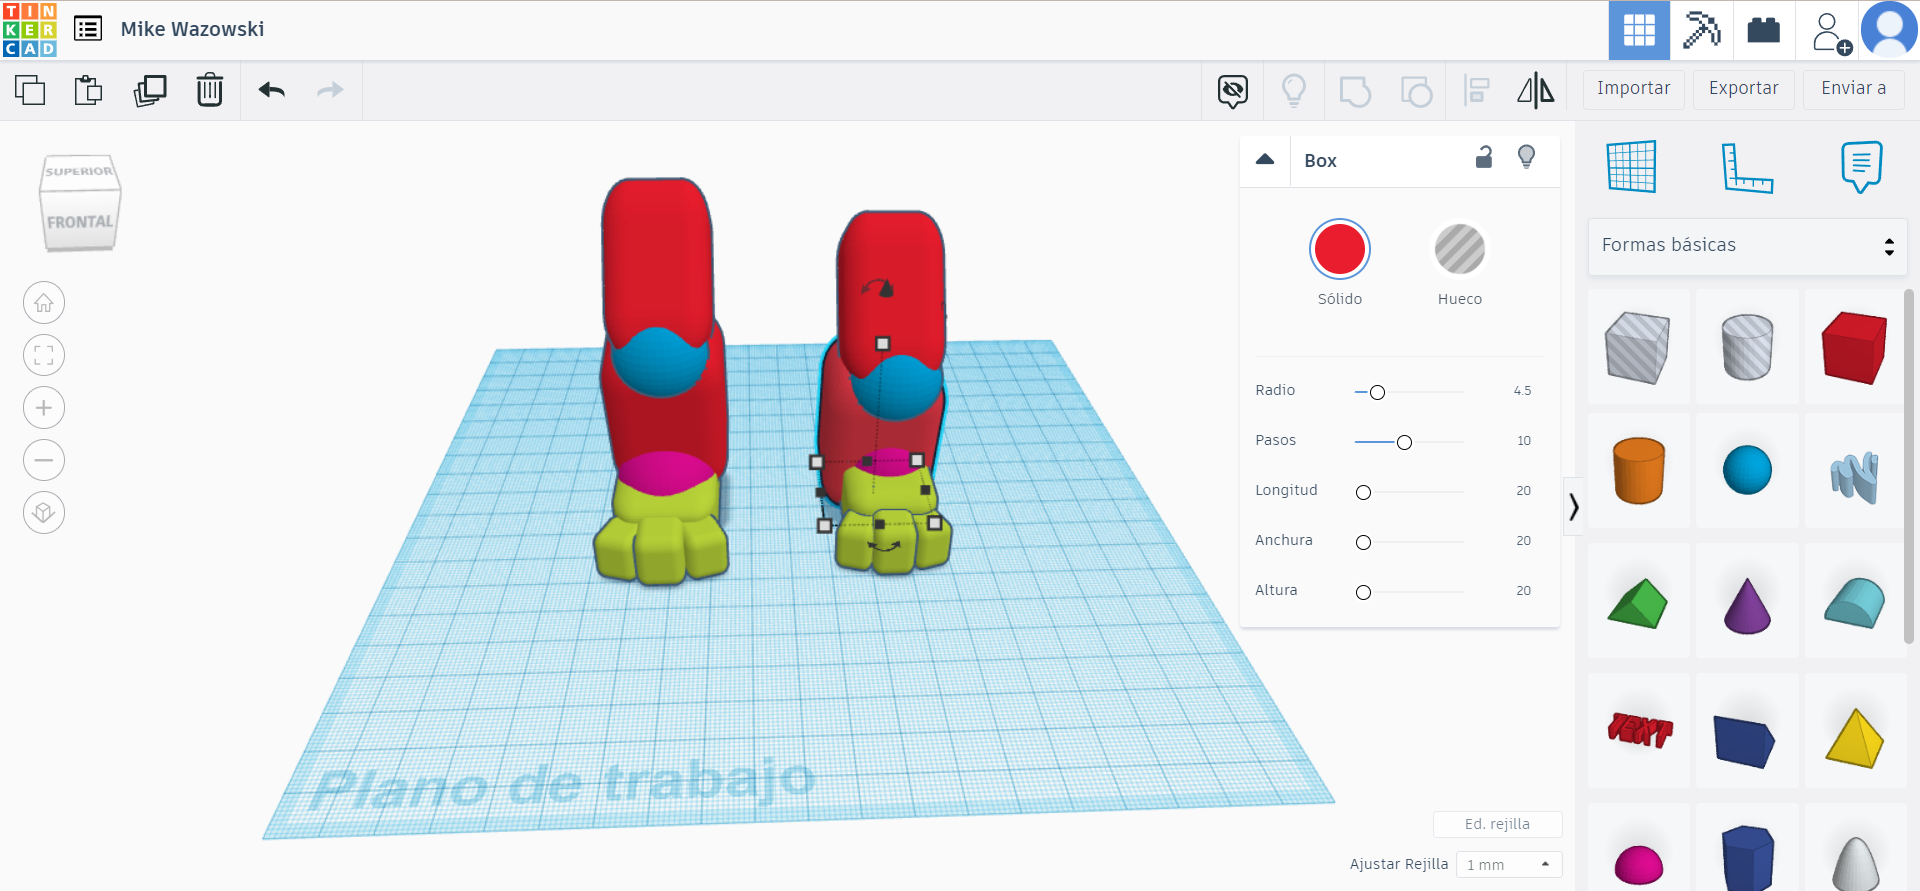Click the Ungroup shapes icon
Image resolution: width=1920 pixels, height=891 pixels.
coord(1416,91)
